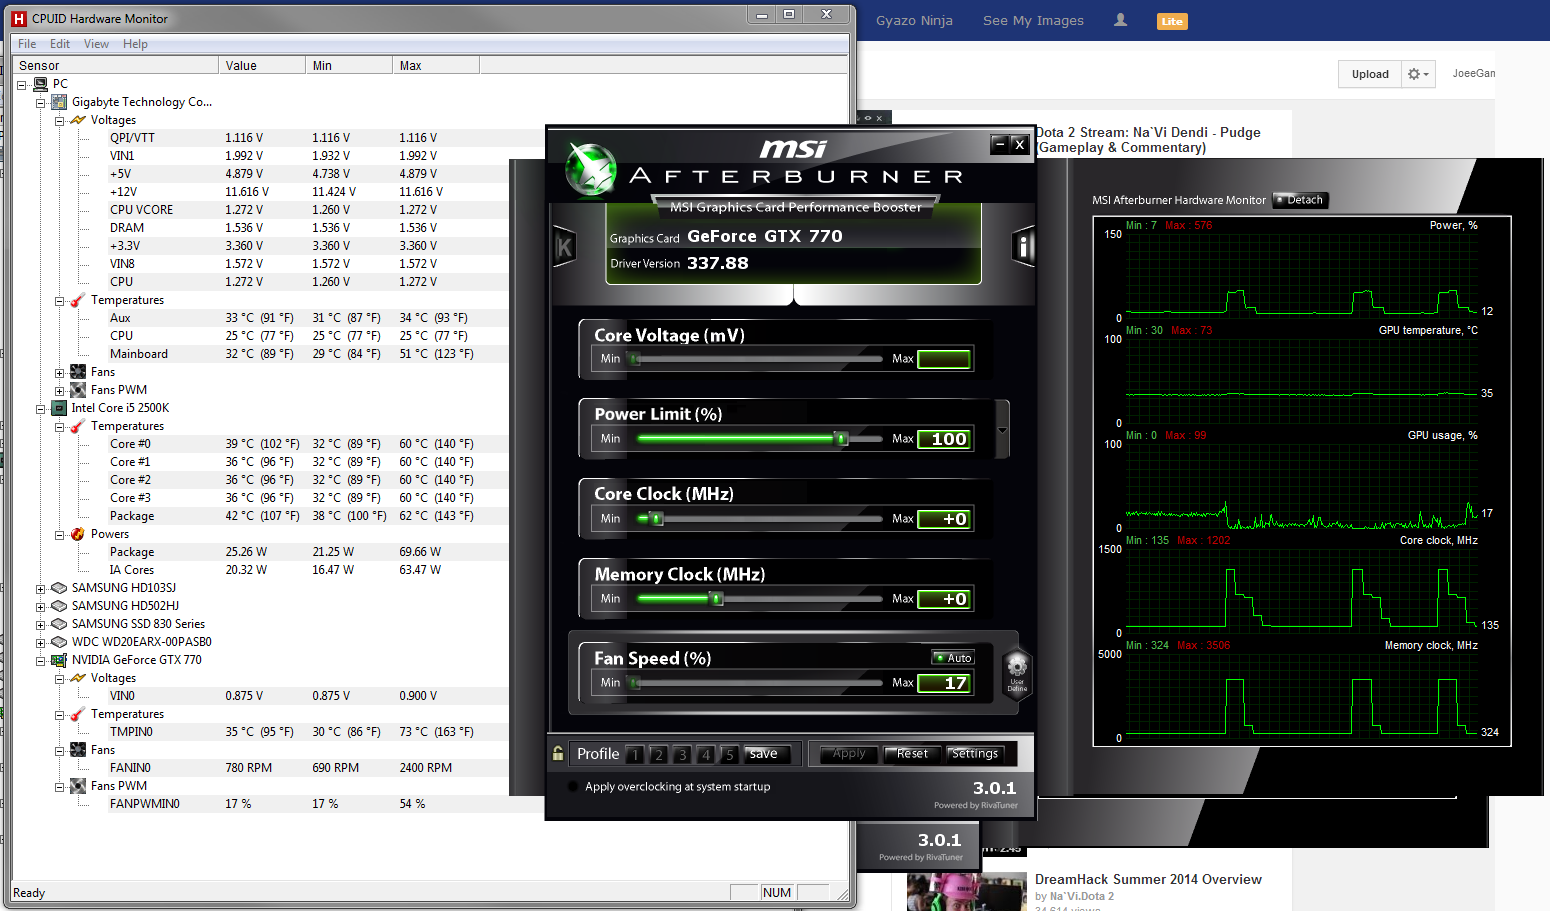Click the SAMSUNG HD502HJ drive icon

coord(59,606)
